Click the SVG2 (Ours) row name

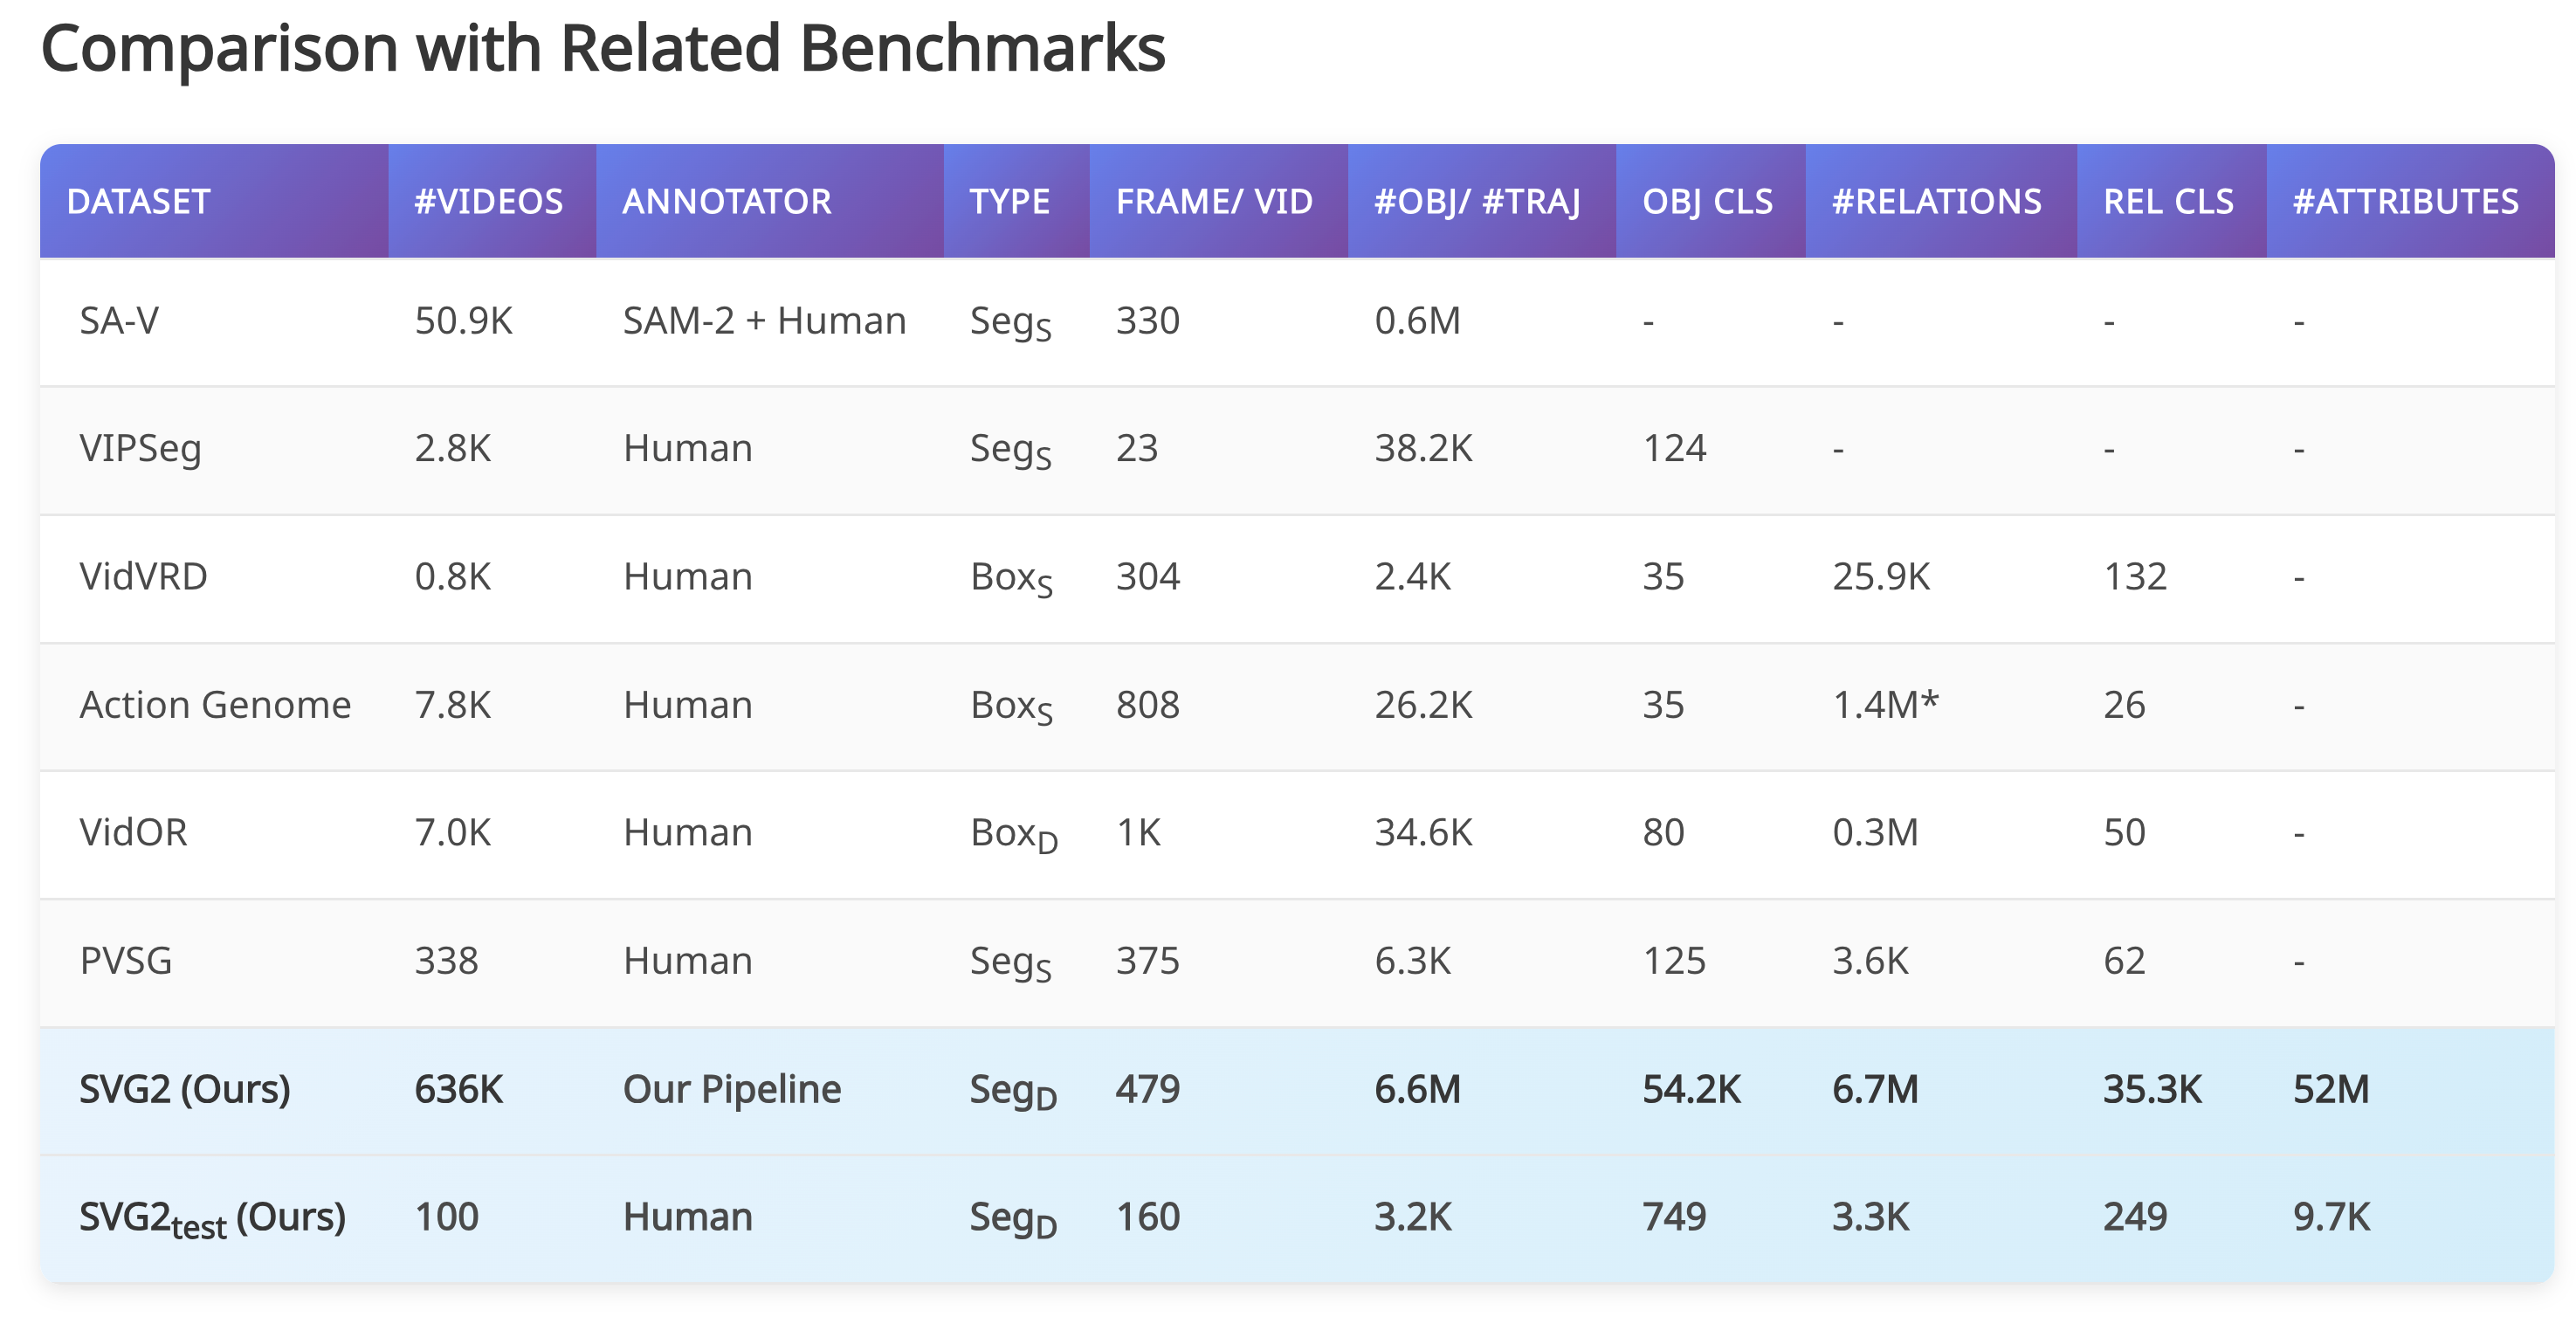185,1088
